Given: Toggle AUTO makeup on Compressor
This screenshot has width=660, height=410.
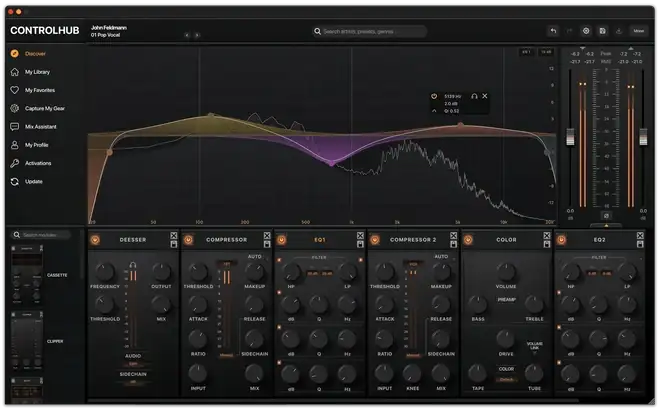Looking at the screenshot, I should tap(255, 256).
